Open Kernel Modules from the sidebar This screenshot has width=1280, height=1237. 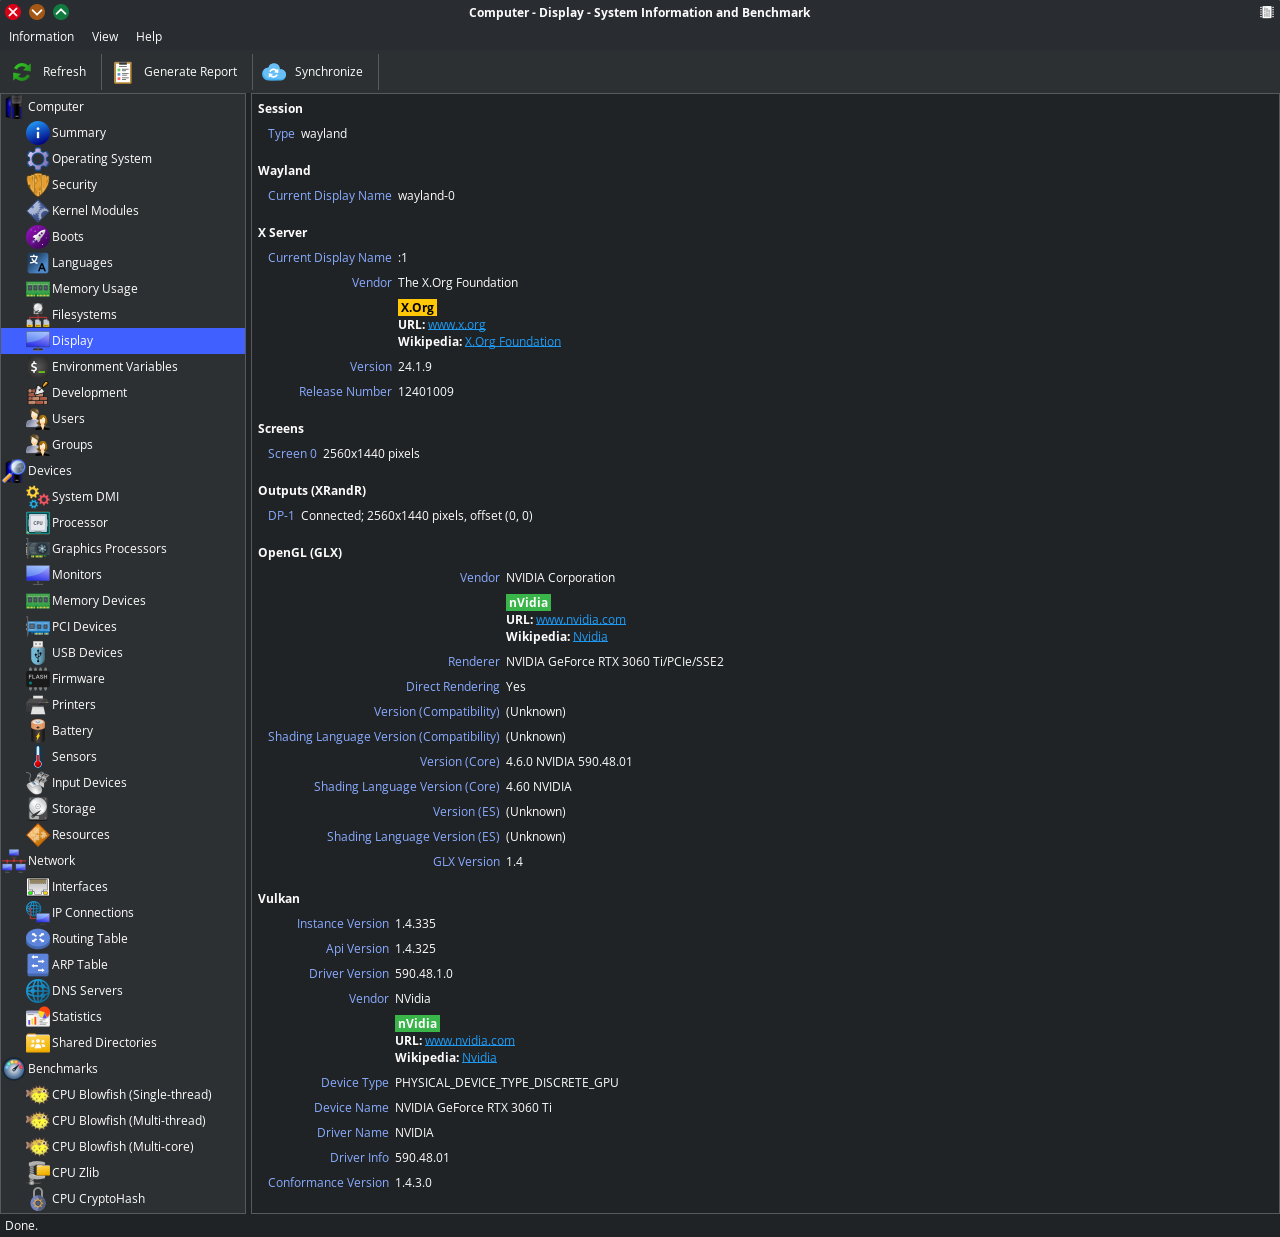(x=95, y=211)
